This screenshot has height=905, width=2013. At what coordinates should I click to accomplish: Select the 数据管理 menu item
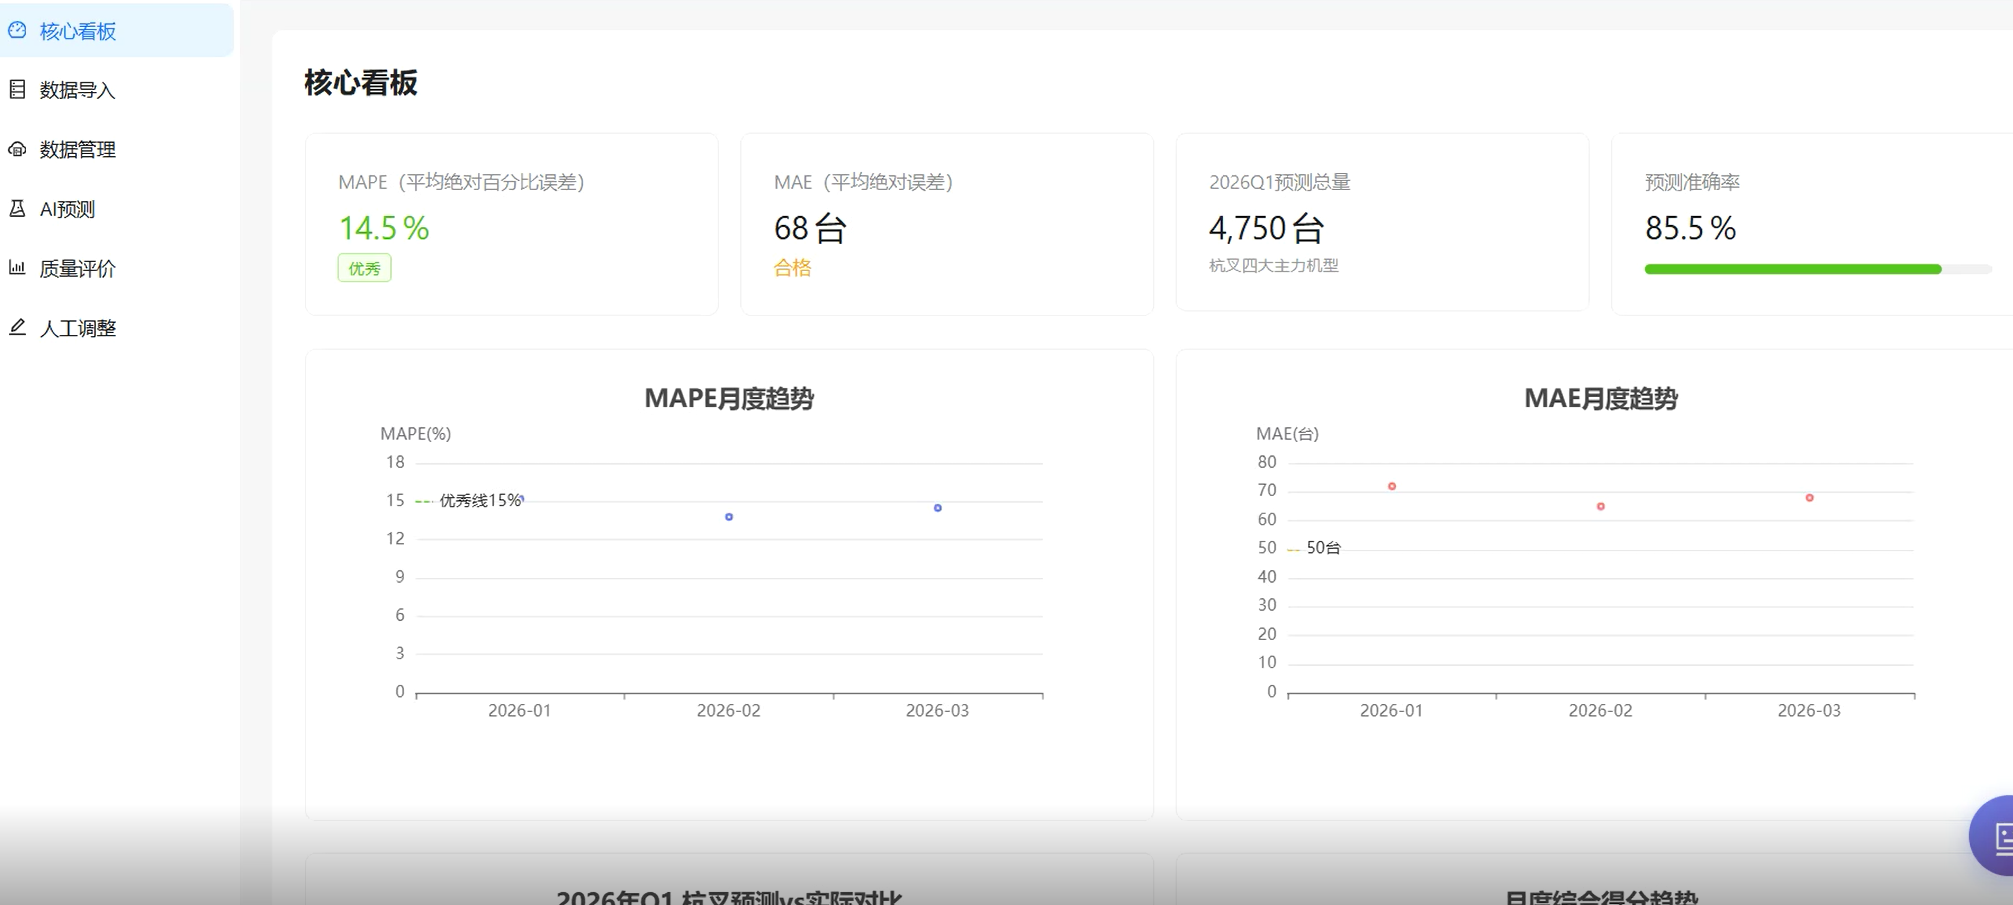pyautogui.click(x=117, y=149)
